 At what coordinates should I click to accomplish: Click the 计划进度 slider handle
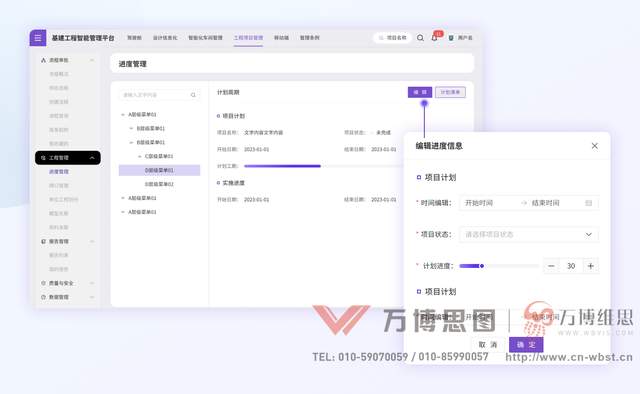[x=482, y=266]
